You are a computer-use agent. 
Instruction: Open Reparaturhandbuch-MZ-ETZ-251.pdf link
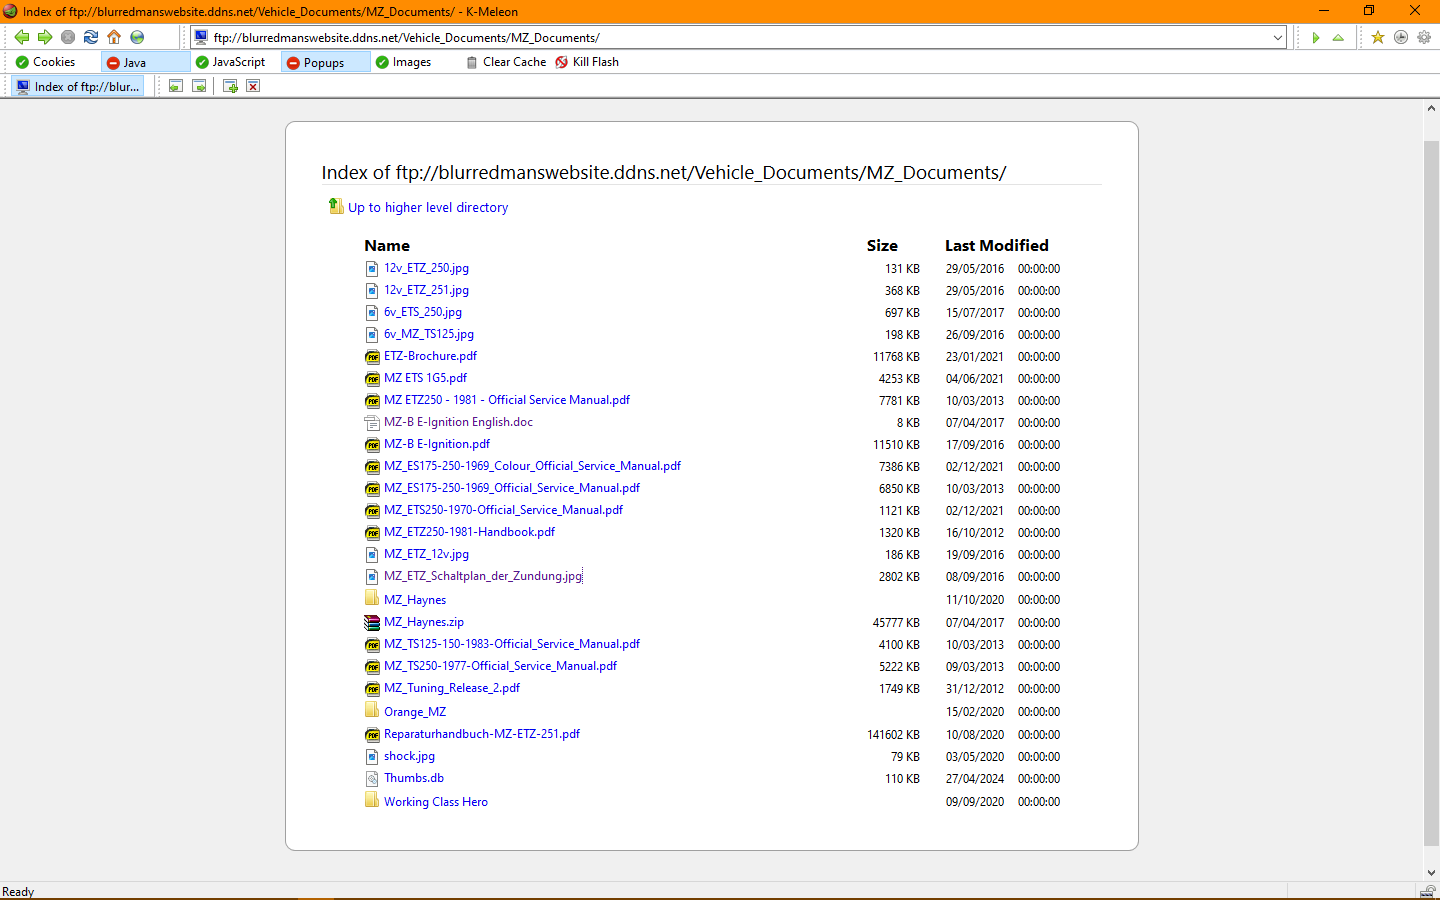(x=482, y=734)
